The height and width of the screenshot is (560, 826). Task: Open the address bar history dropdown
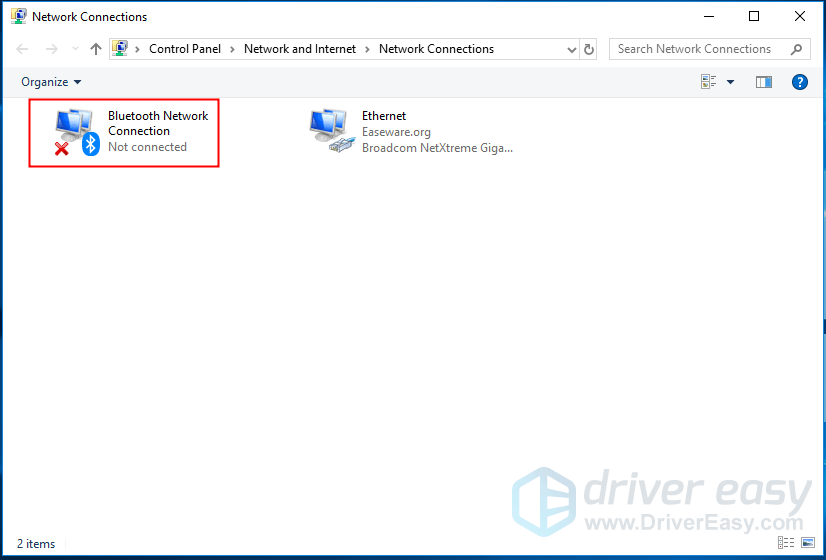pos(571,49)
